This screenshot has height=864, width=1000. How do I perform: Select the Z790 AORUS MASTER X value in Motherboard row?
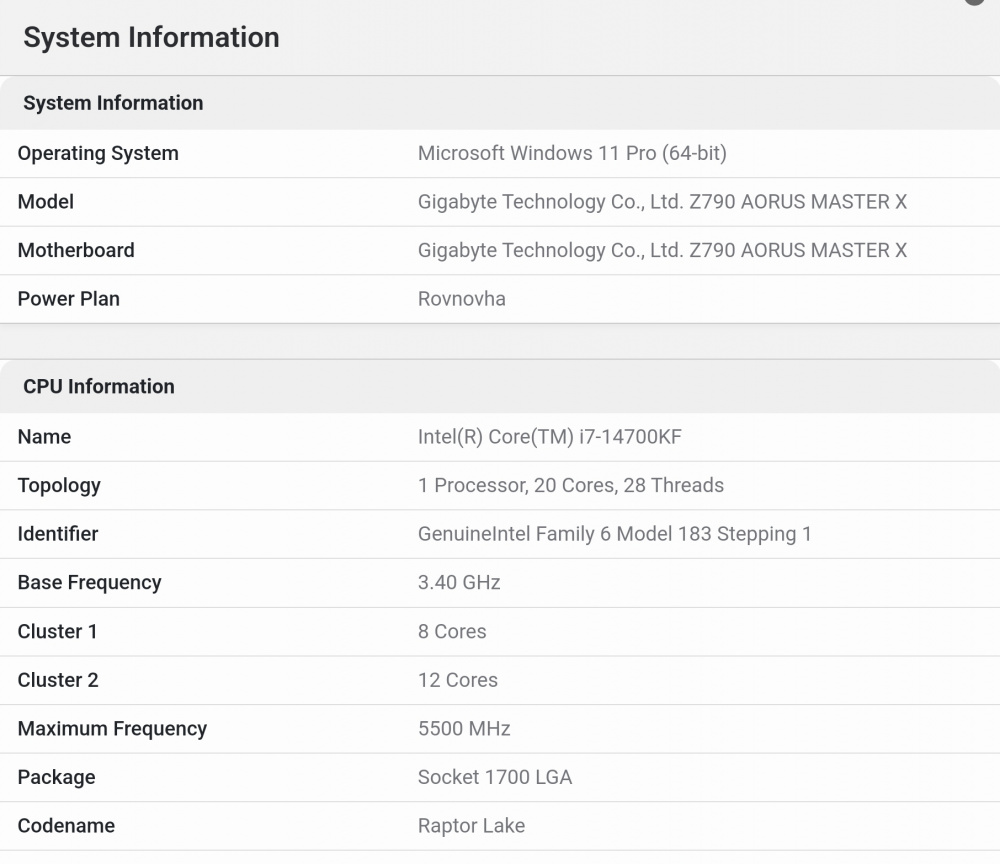click(x=662, y=250)
